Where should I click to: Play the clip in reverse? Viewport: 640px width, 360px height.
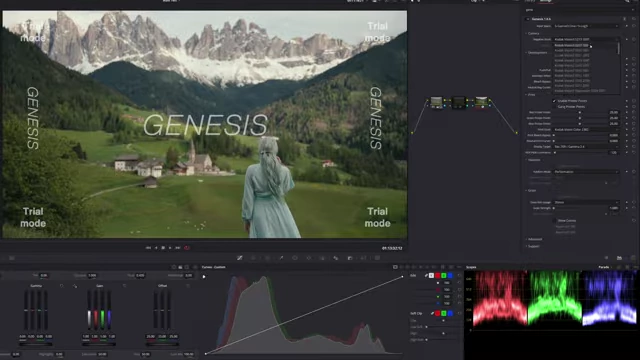click(156, 248)
